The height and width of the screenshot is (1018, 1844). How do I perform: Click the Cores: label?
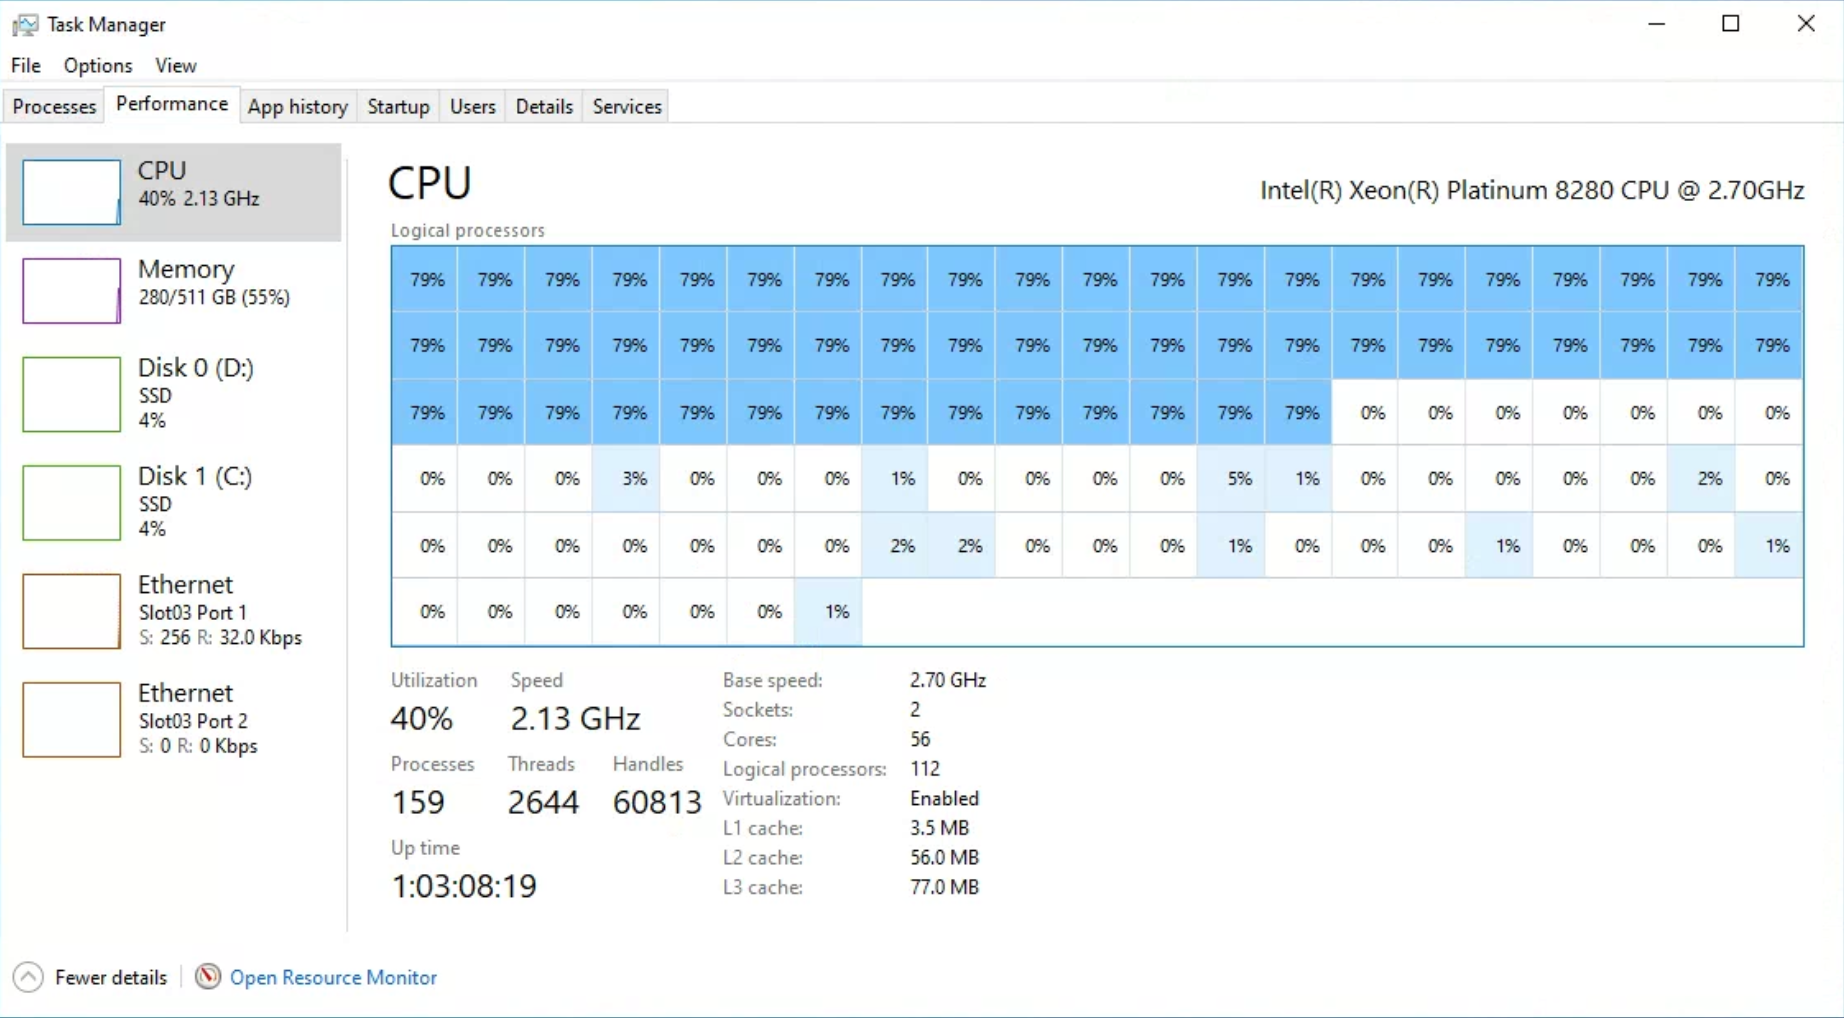click(750, 739)
